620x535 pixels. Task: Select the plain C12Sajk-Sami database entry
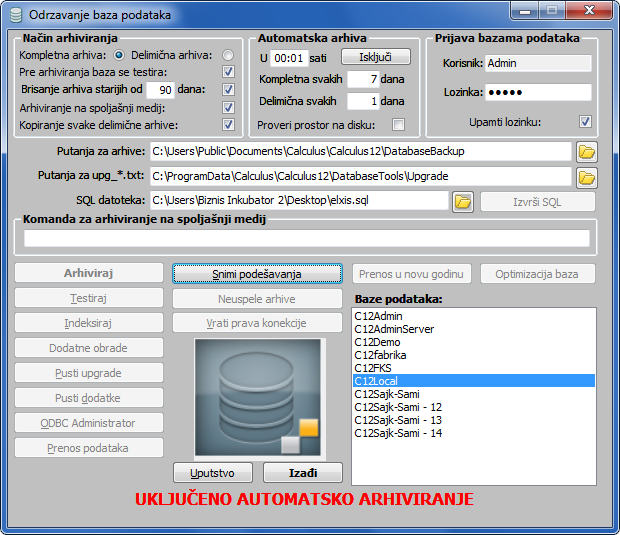pos(474,394)
